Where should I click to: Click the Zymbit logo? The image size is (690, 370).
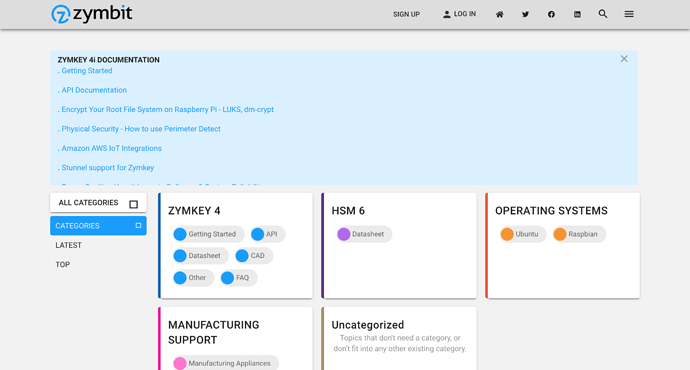click(x=92, y=14)
